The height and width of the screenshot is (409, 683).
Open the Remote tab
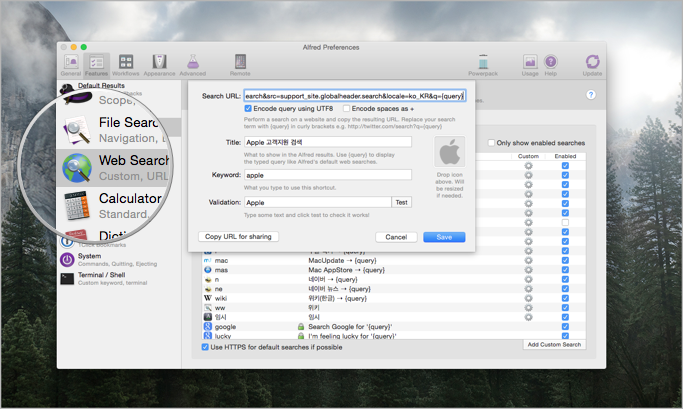[x=240, y=65]
